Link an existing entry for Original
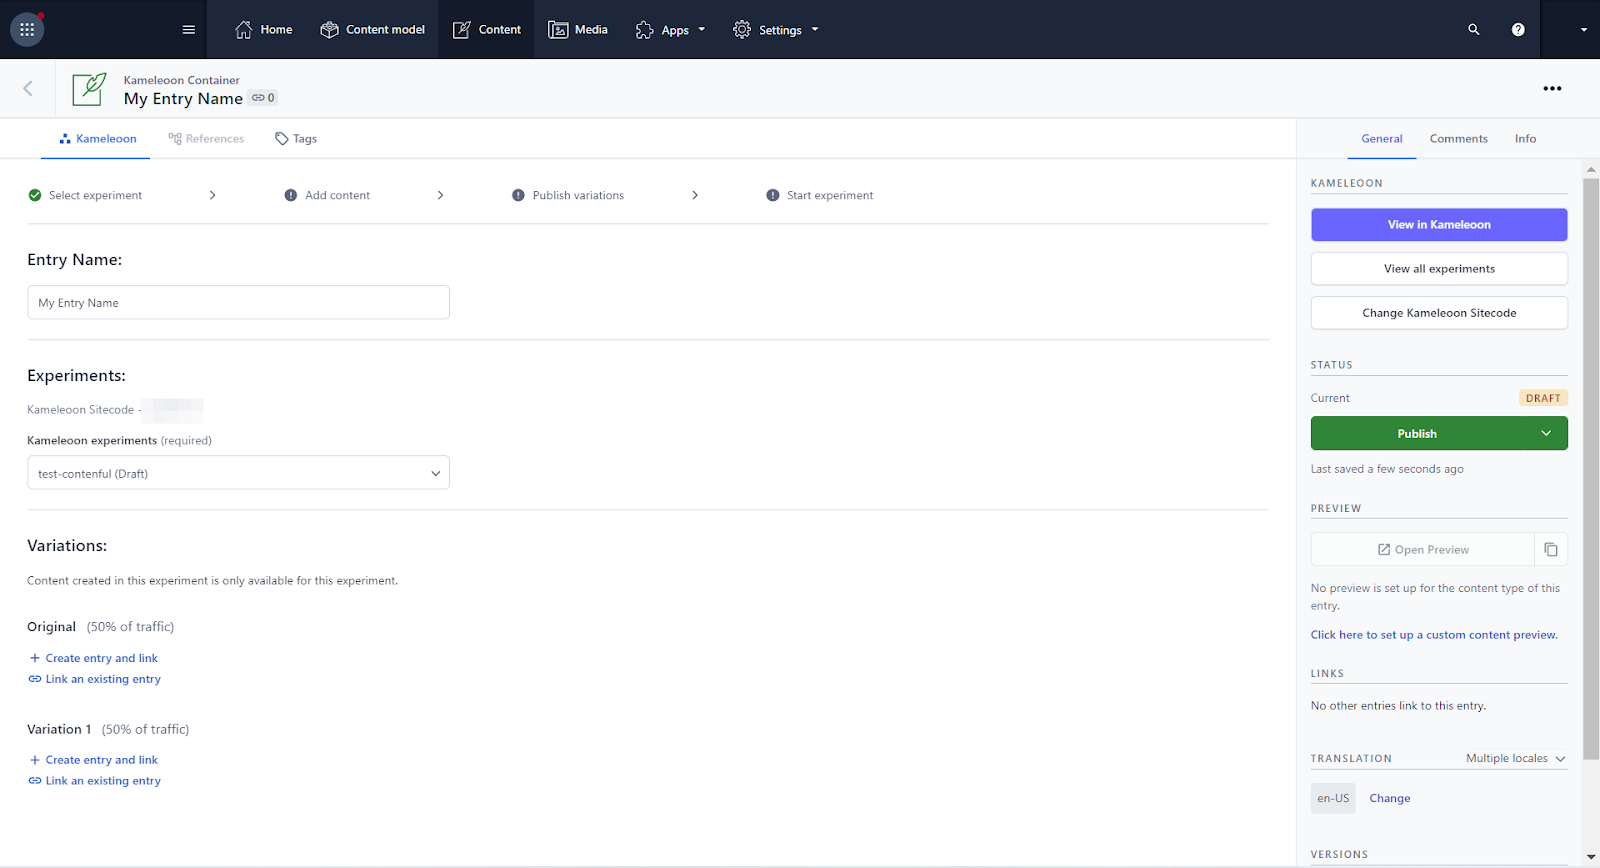The image size is (1600, 868). click(x=94, y=679)
